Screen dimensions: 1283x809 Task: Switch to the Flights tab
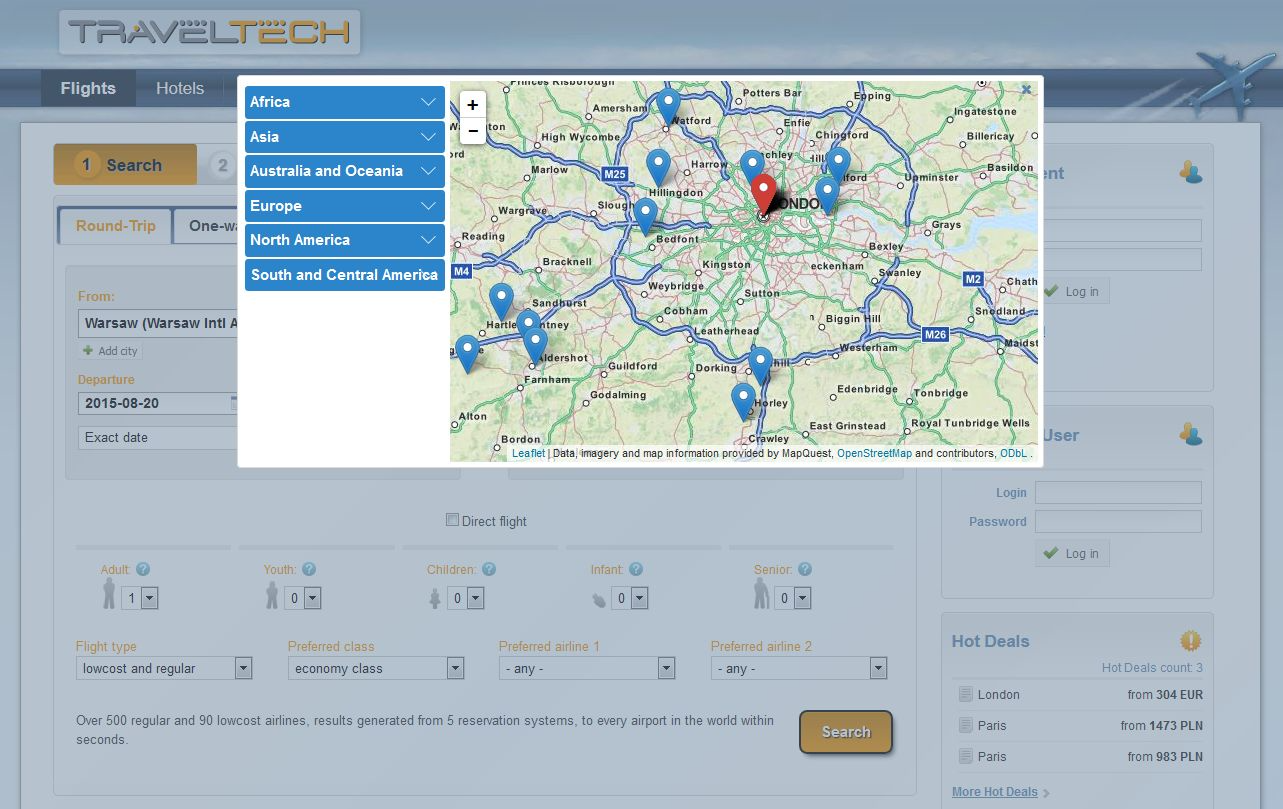tap(88, 88)
